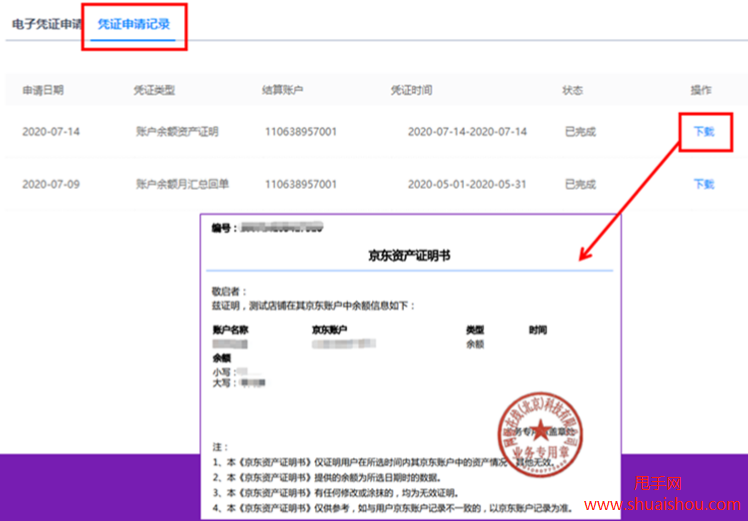Click the 申请日期 column header

43,90
